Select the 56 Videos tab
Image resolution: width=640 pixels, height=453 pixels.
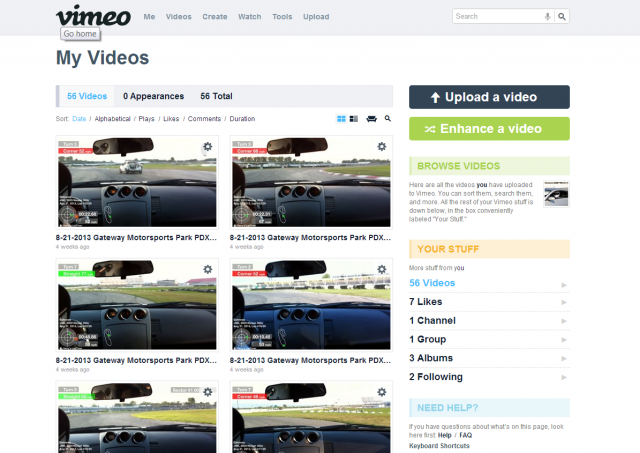point(87,96)
